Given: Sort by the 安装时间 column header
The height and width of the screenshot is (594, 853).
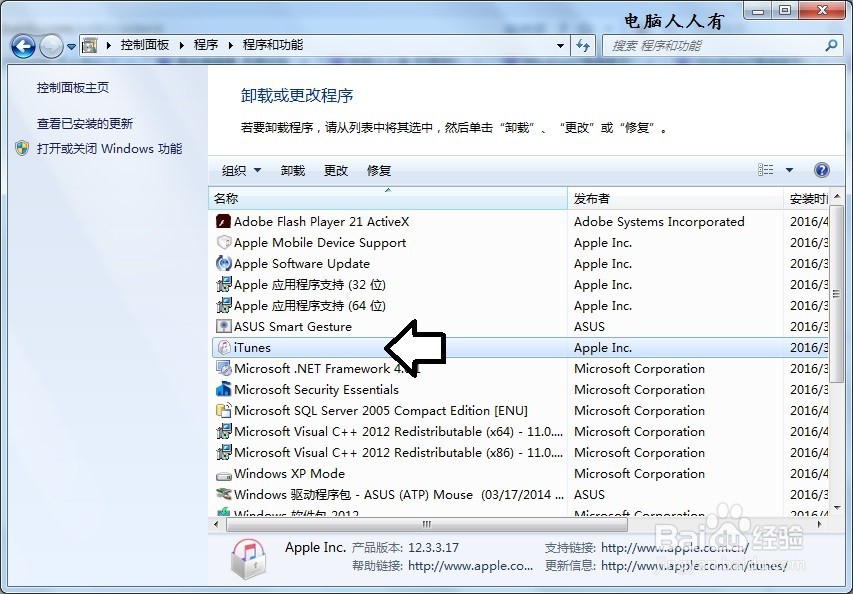Looking at the screenshot, I should click(x=806, y=199).
